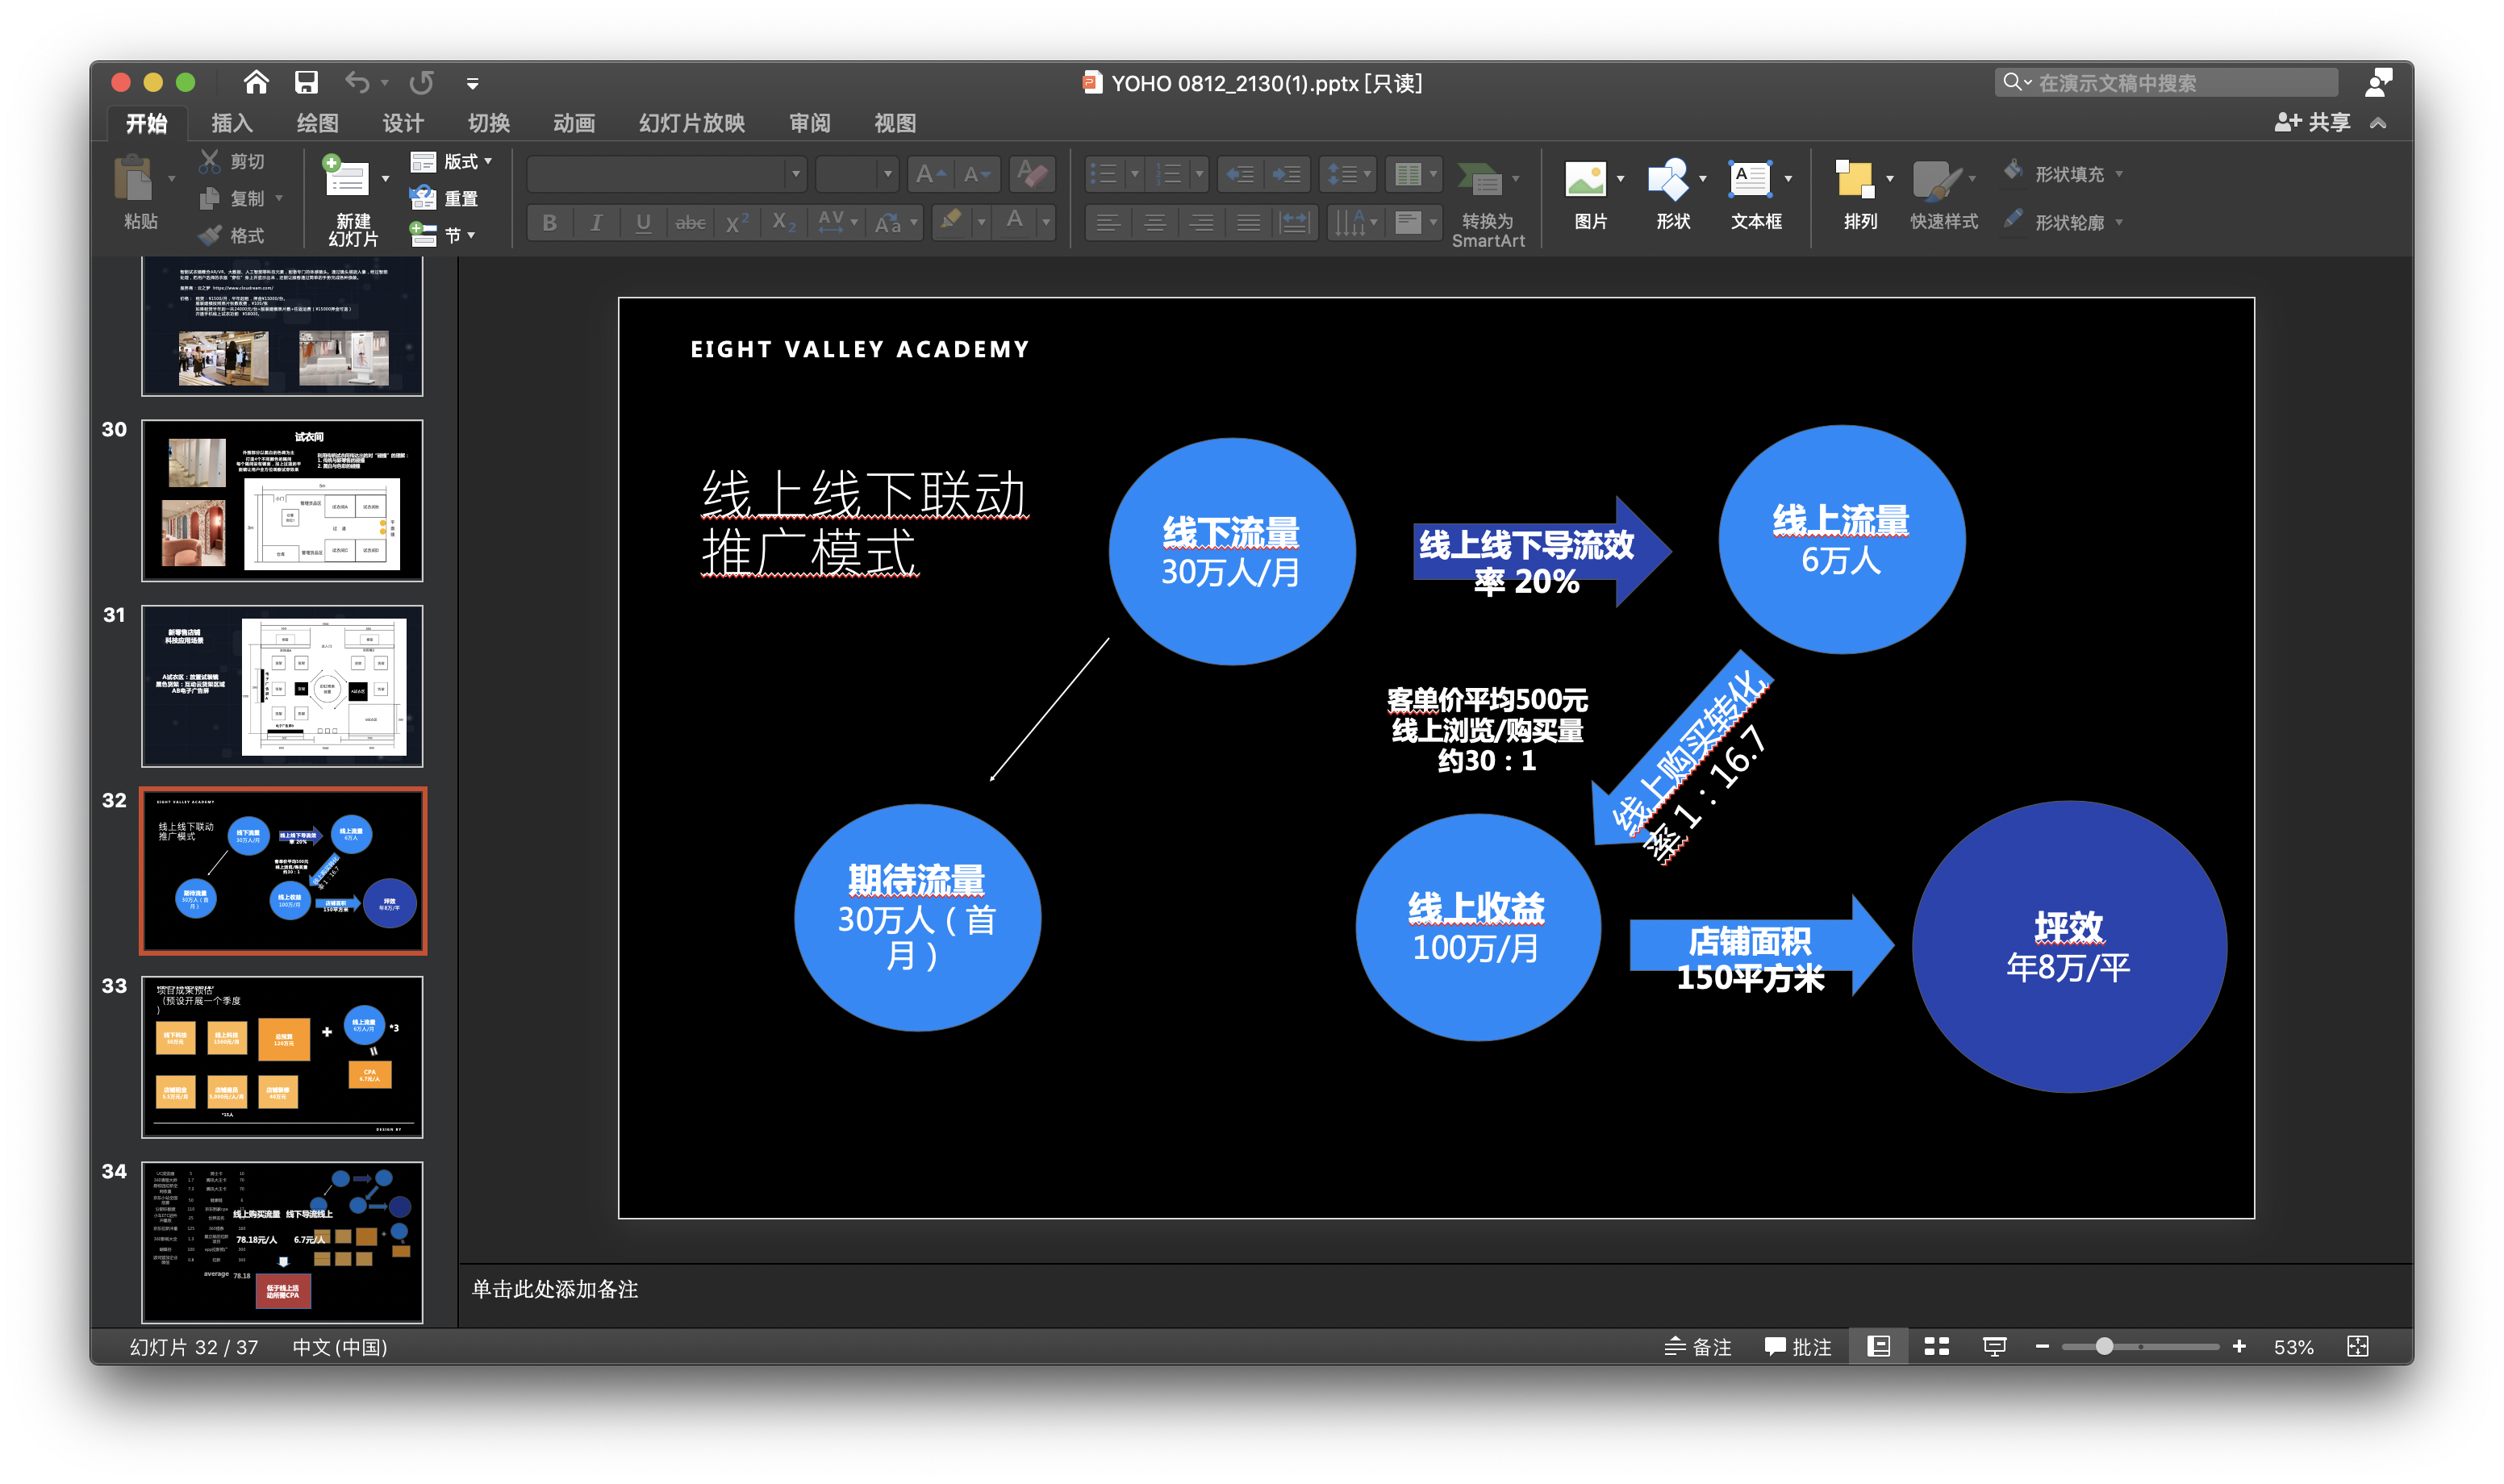This screenshot has height=1484, width=2504.
Task: Click the Home icon in title bar
Action: point(256,82)
